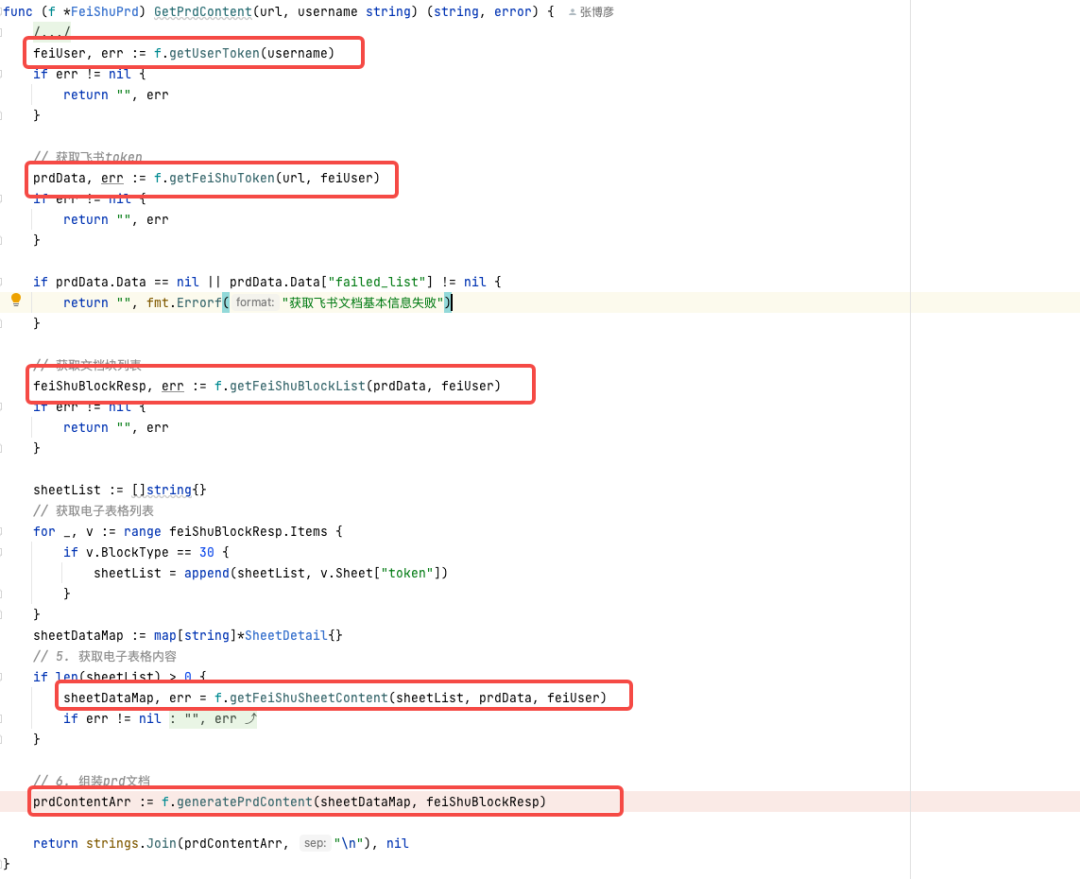Click the author icon beside 张博彦
Viewport: 1080px width, 879px height.
[572, 12]
